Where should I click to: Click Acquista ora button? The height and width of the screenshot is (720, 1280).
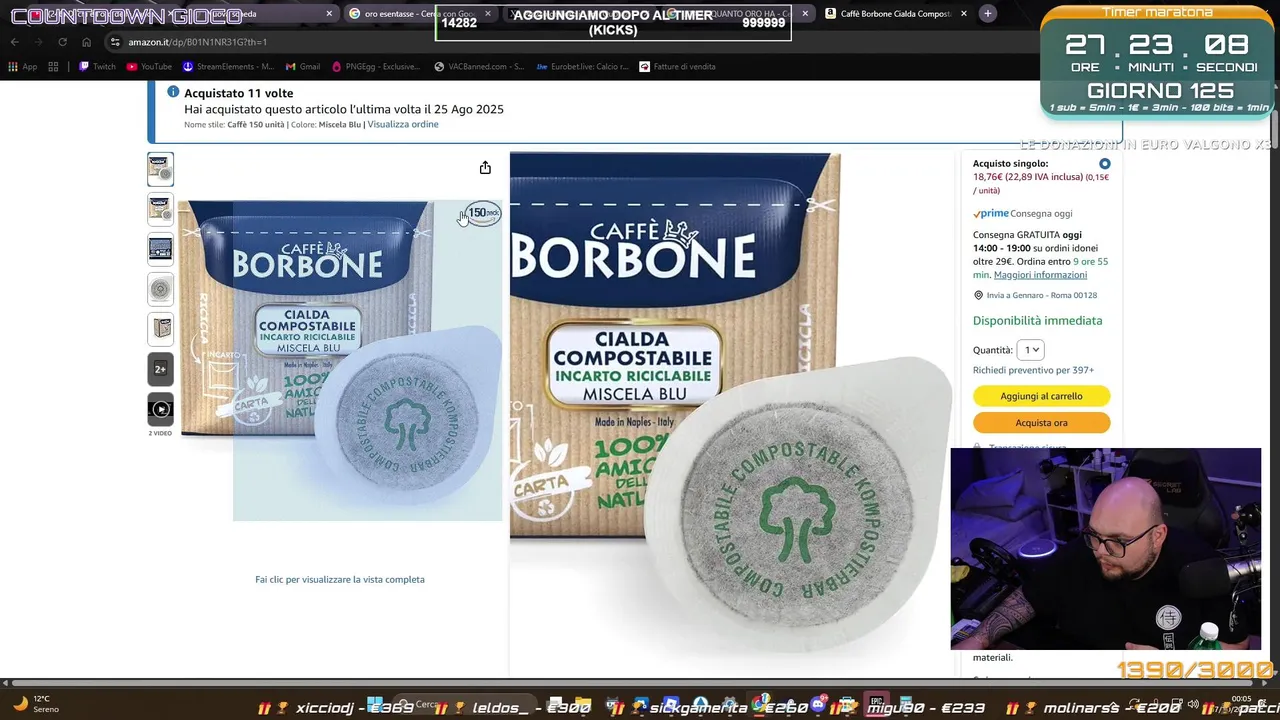coord(1041,423)
